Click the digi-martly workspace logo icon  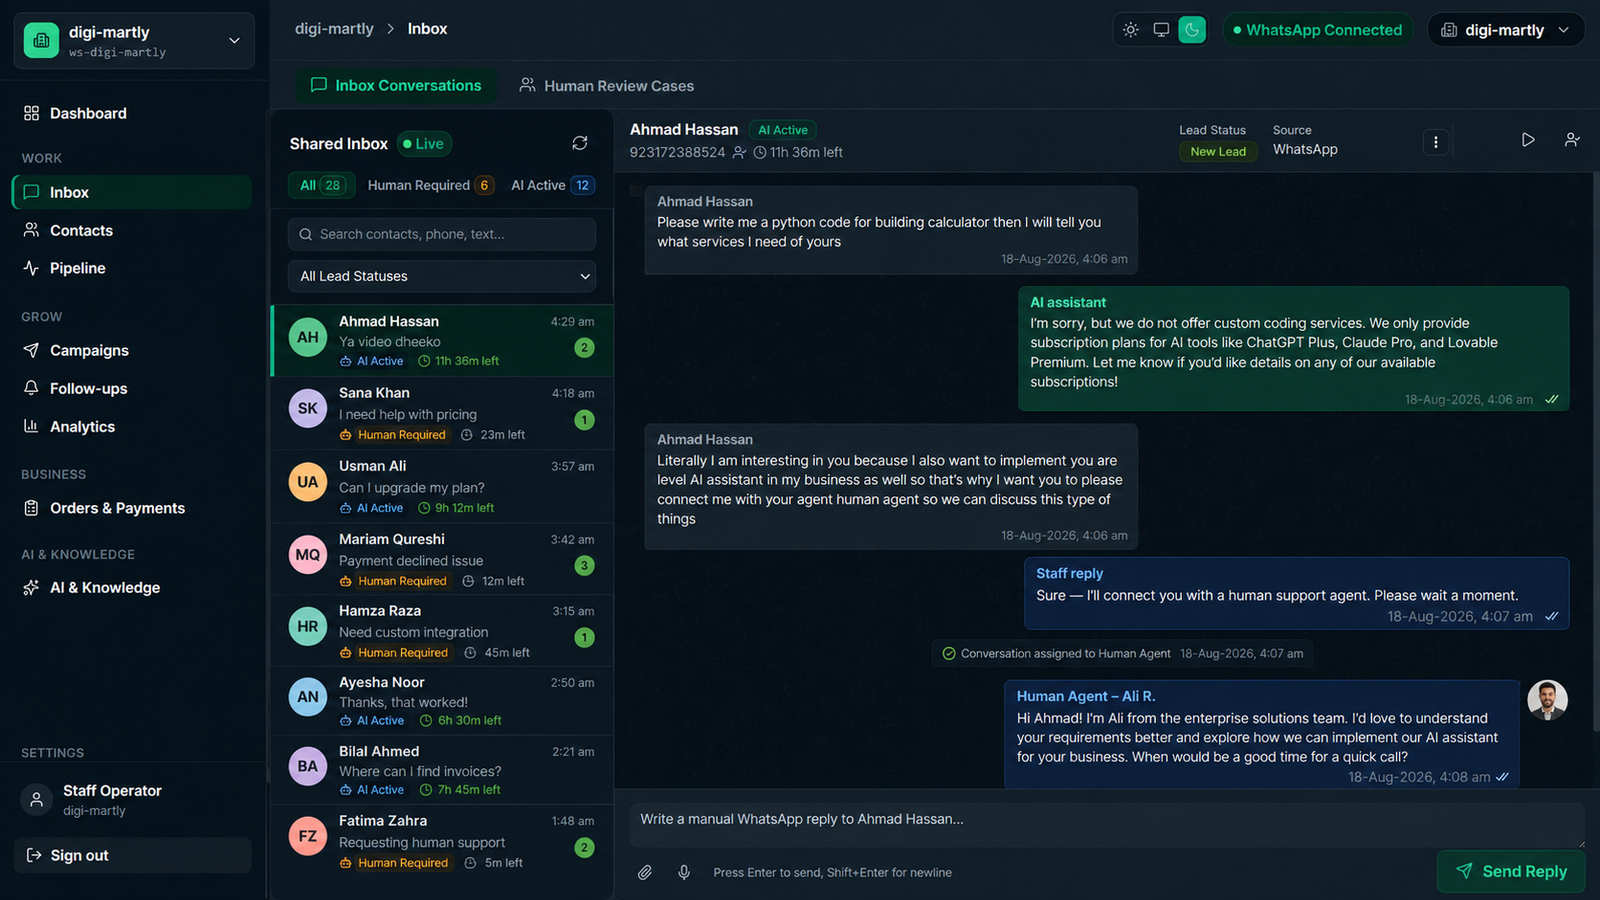(x=41, y=41)
